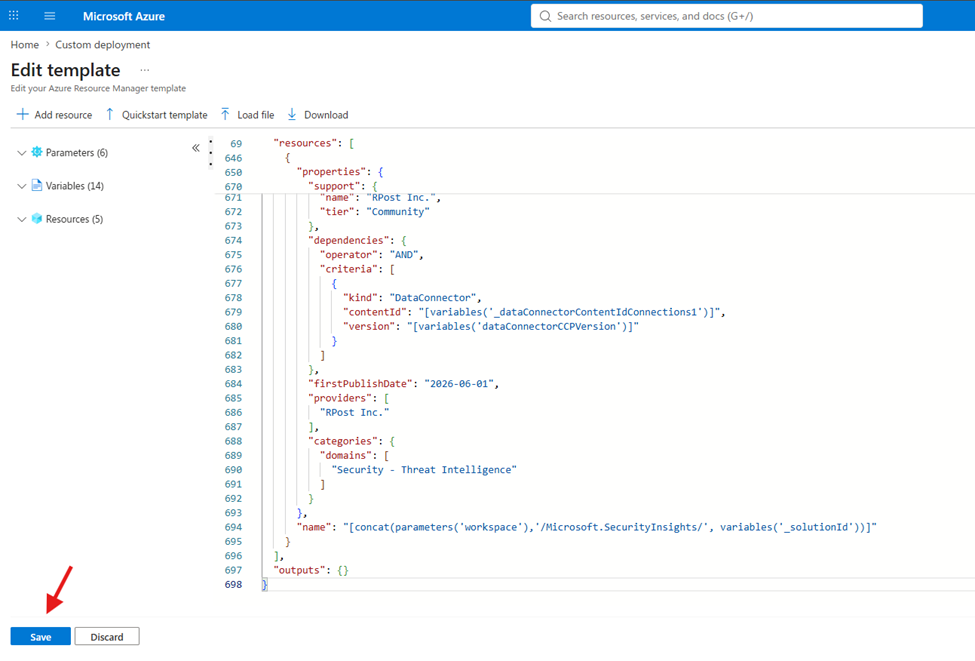
Task: Select Parameters (6) tree node
Action: point(76,153)
